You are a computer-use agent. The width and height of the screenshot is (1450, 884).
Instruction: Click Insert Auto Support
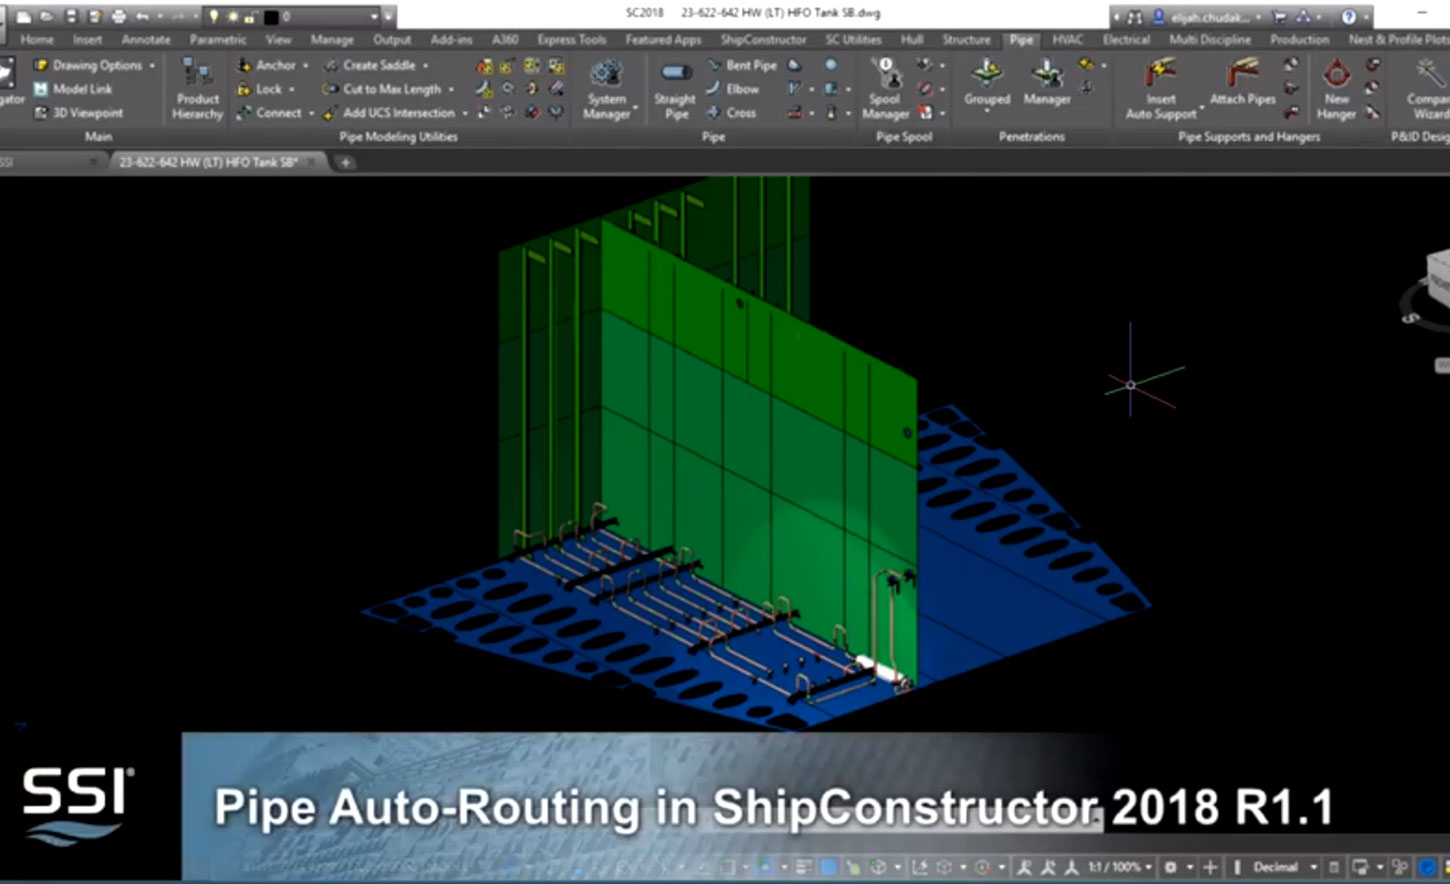pyautogui.click(x=1157, y=88)
